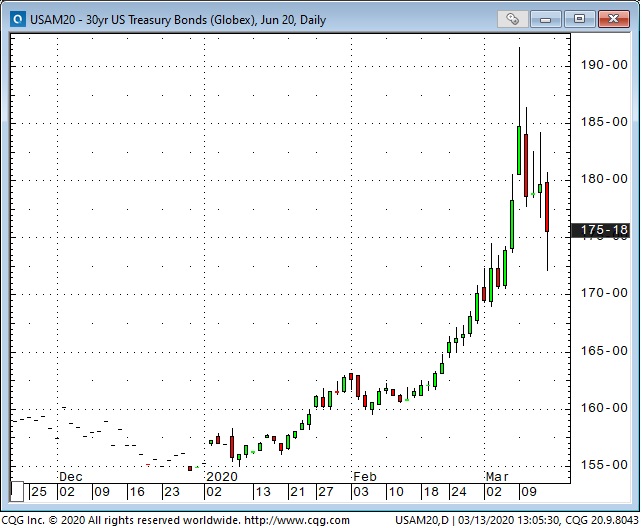
Task: Click the date label 25 on time axis
Action: coord(39,492)
